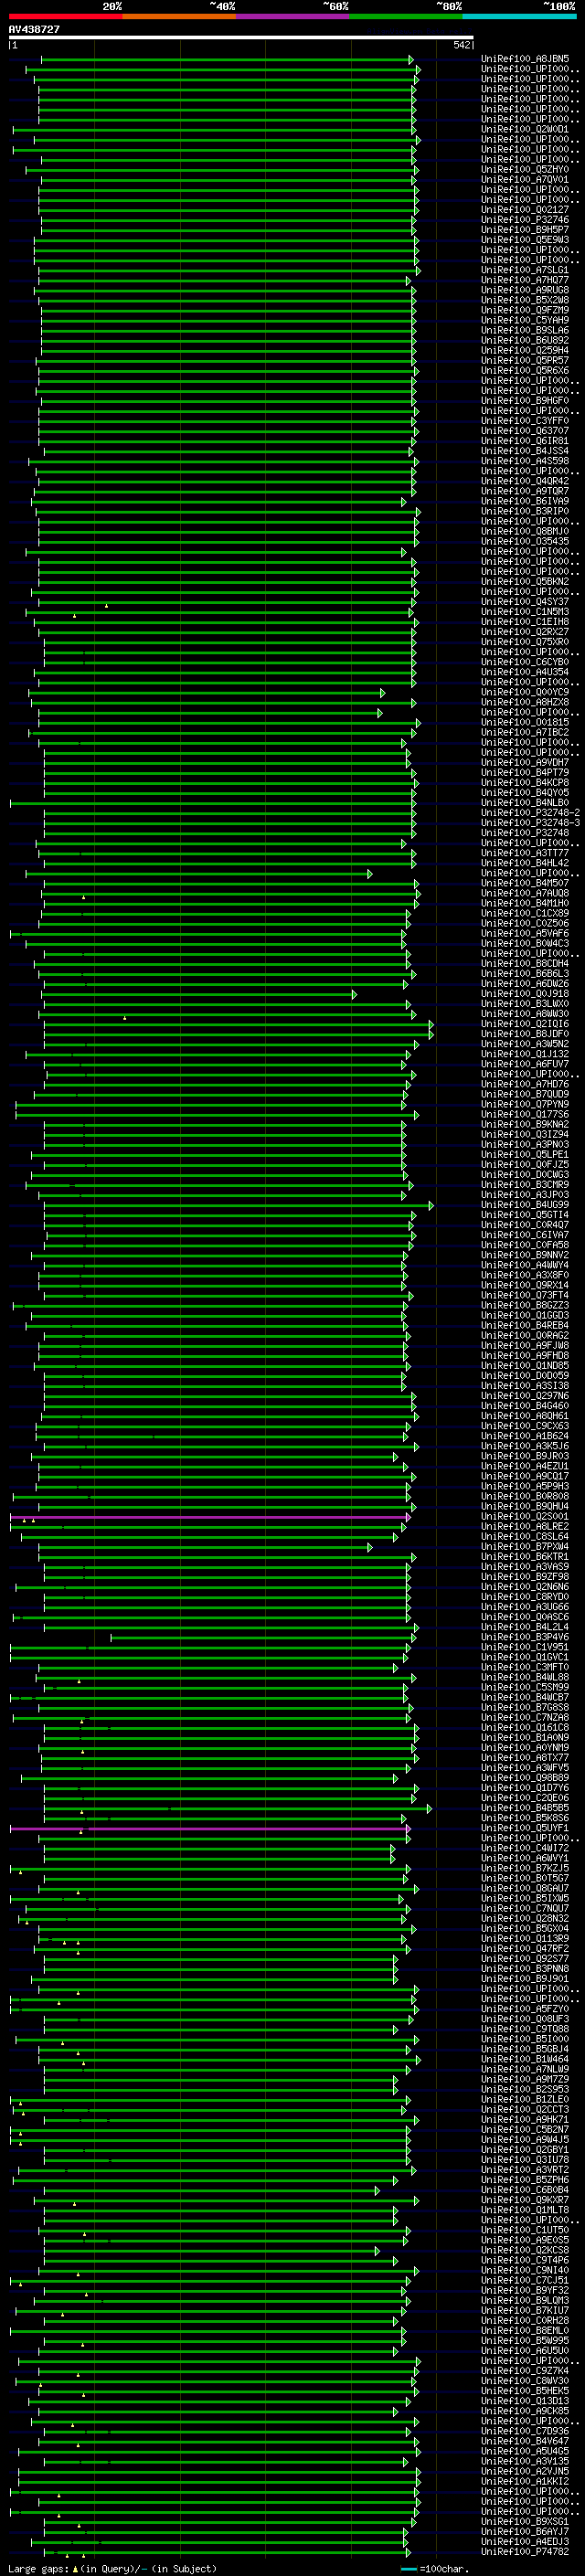
Task: Select the AV438727 query name
Action: pos(34,30)
